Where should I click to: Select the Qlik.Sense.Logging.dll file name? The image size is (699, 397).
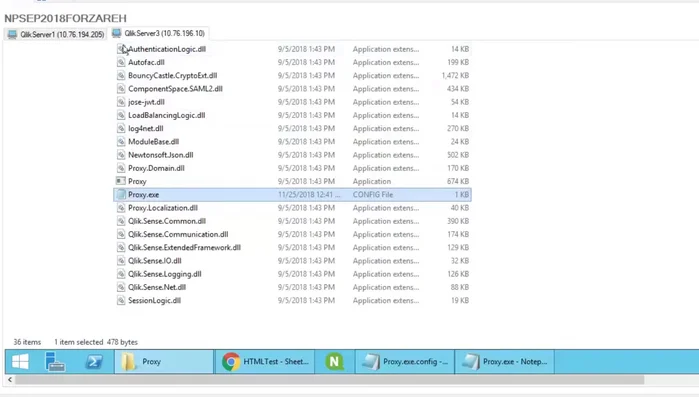[x=164, y=274]
